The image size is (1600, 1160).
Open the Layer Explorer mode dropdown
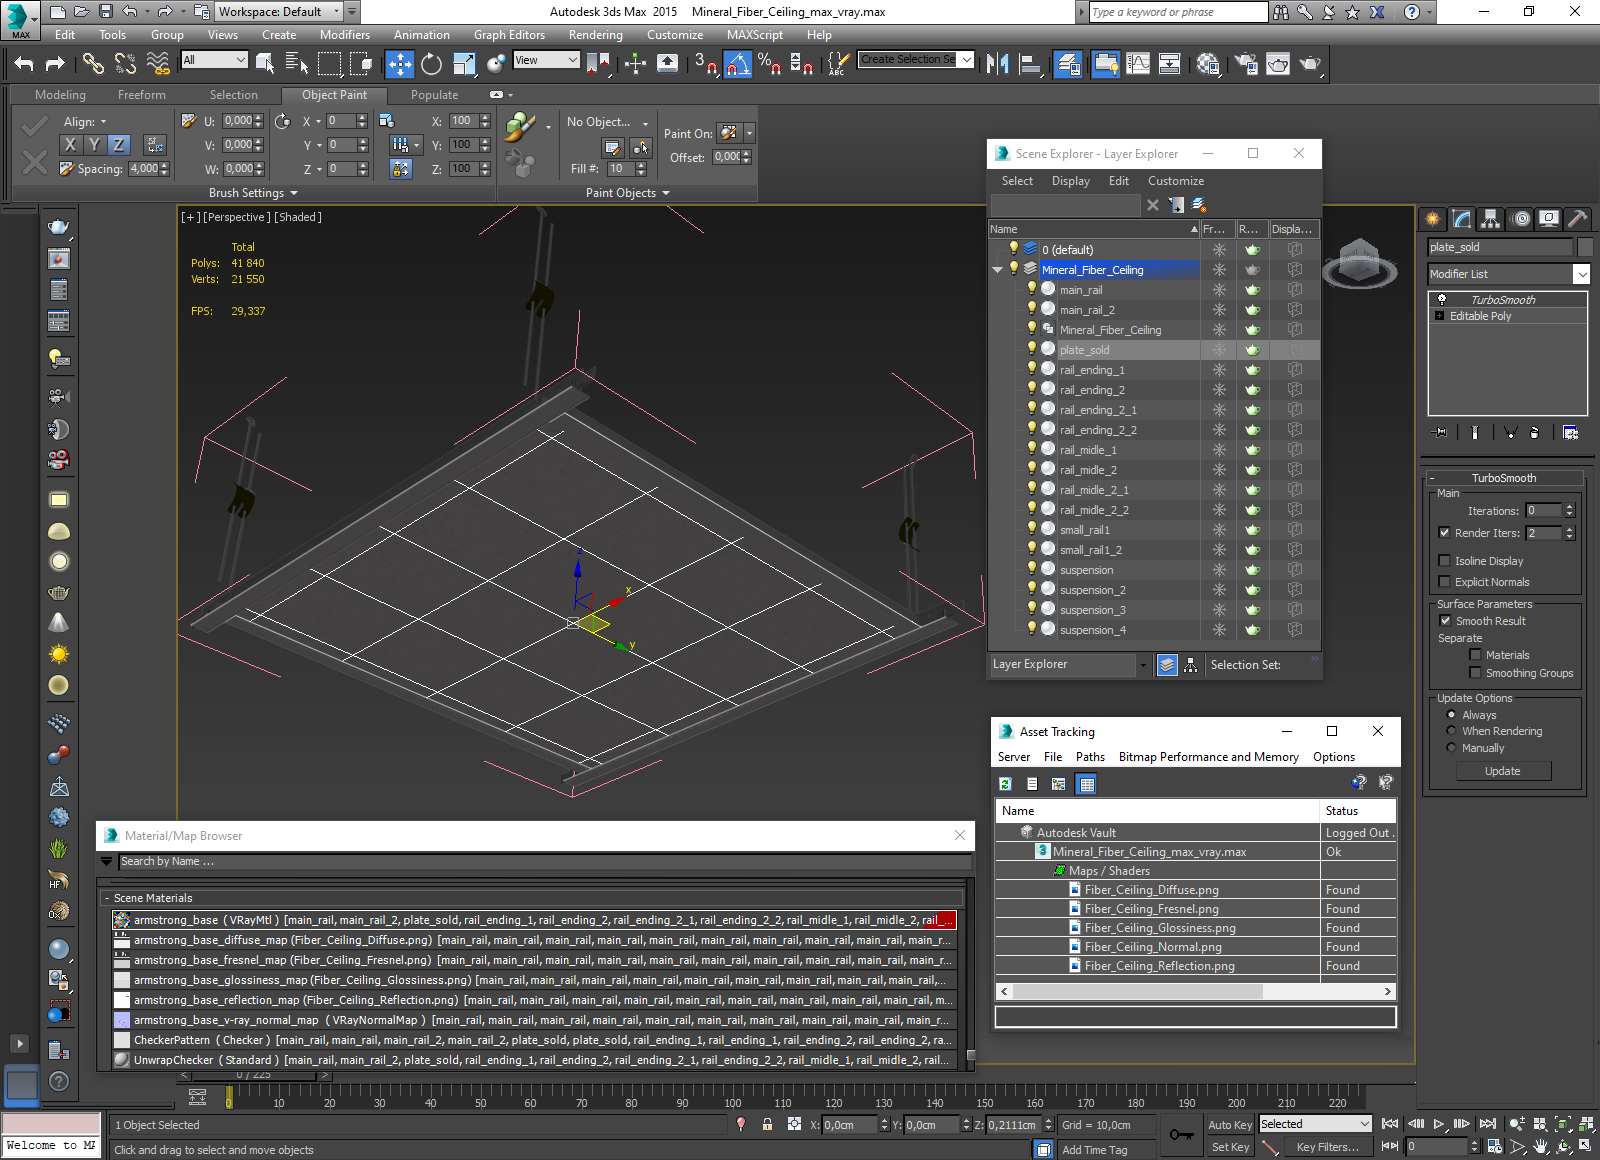point(1069,665)
